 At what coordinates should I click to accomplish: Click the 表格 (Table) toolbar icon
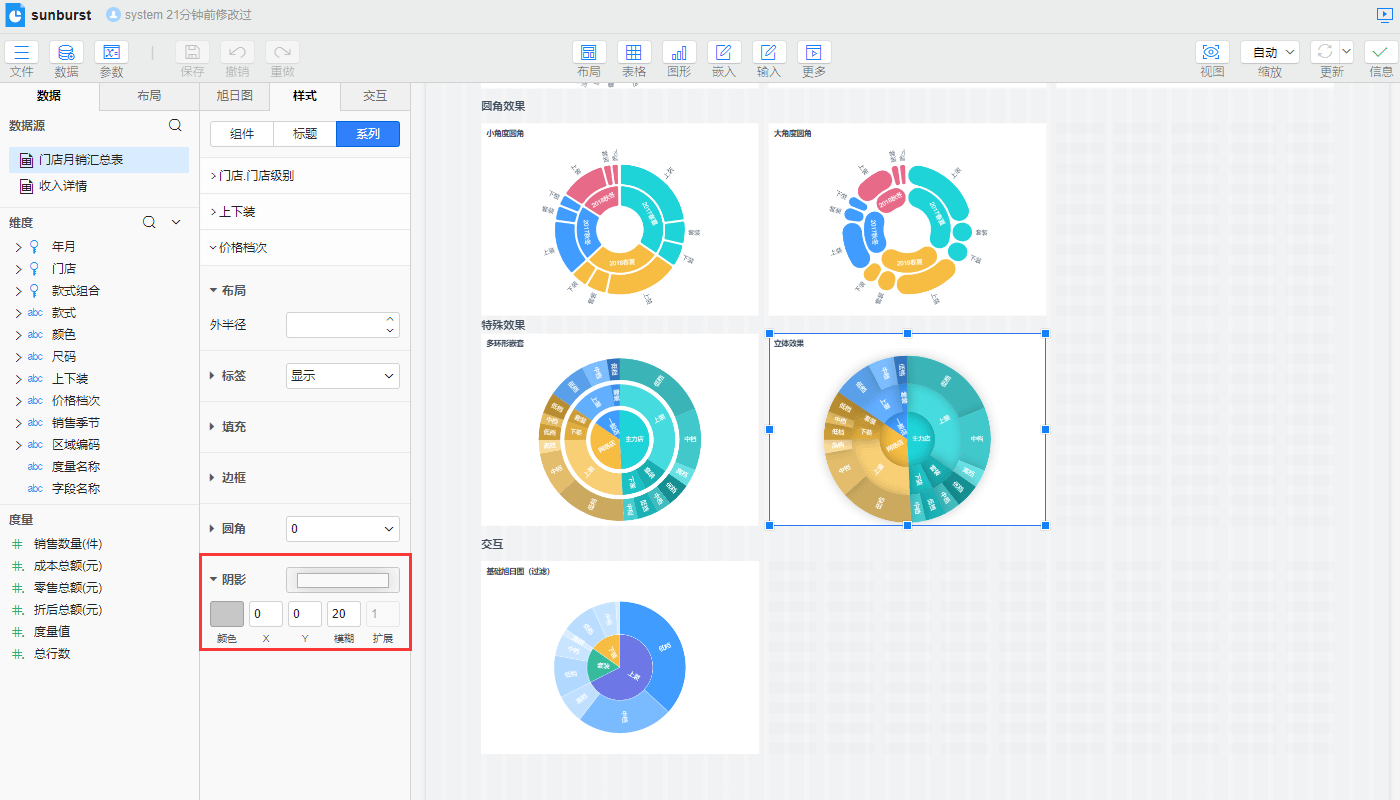click(634, 53)
